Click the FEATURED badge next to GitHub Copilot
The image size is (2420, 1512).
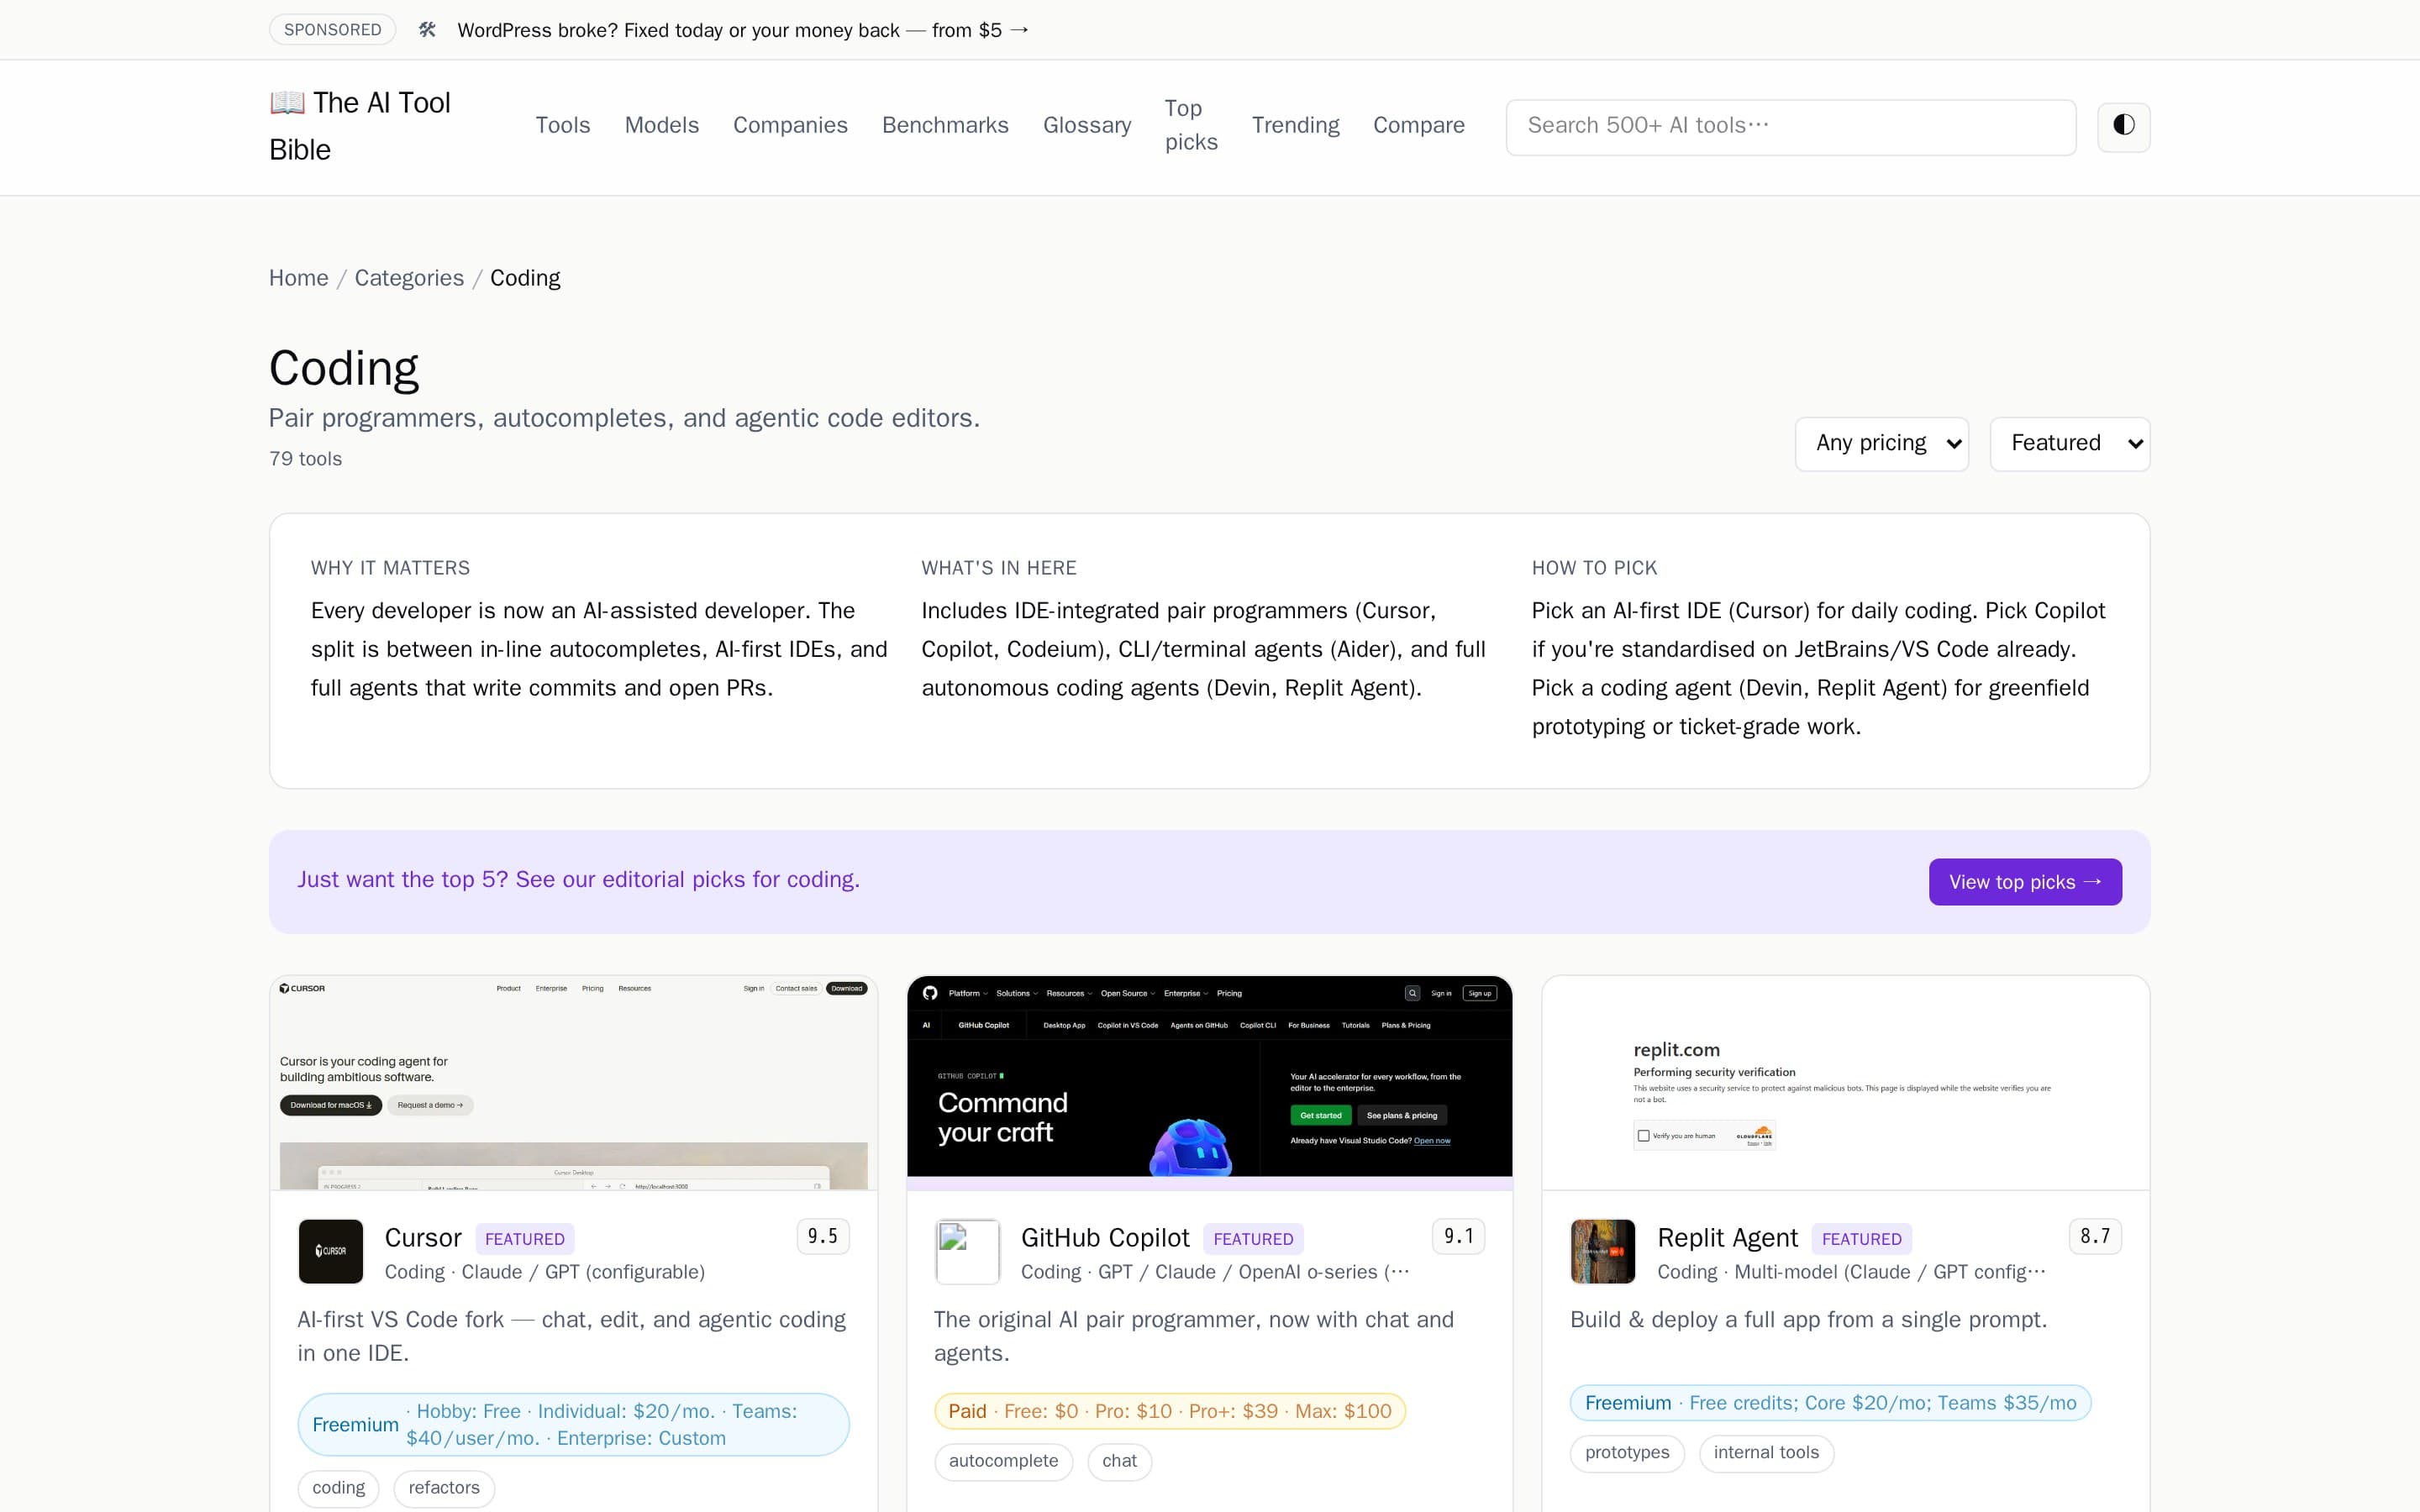coord(1253,1239)
